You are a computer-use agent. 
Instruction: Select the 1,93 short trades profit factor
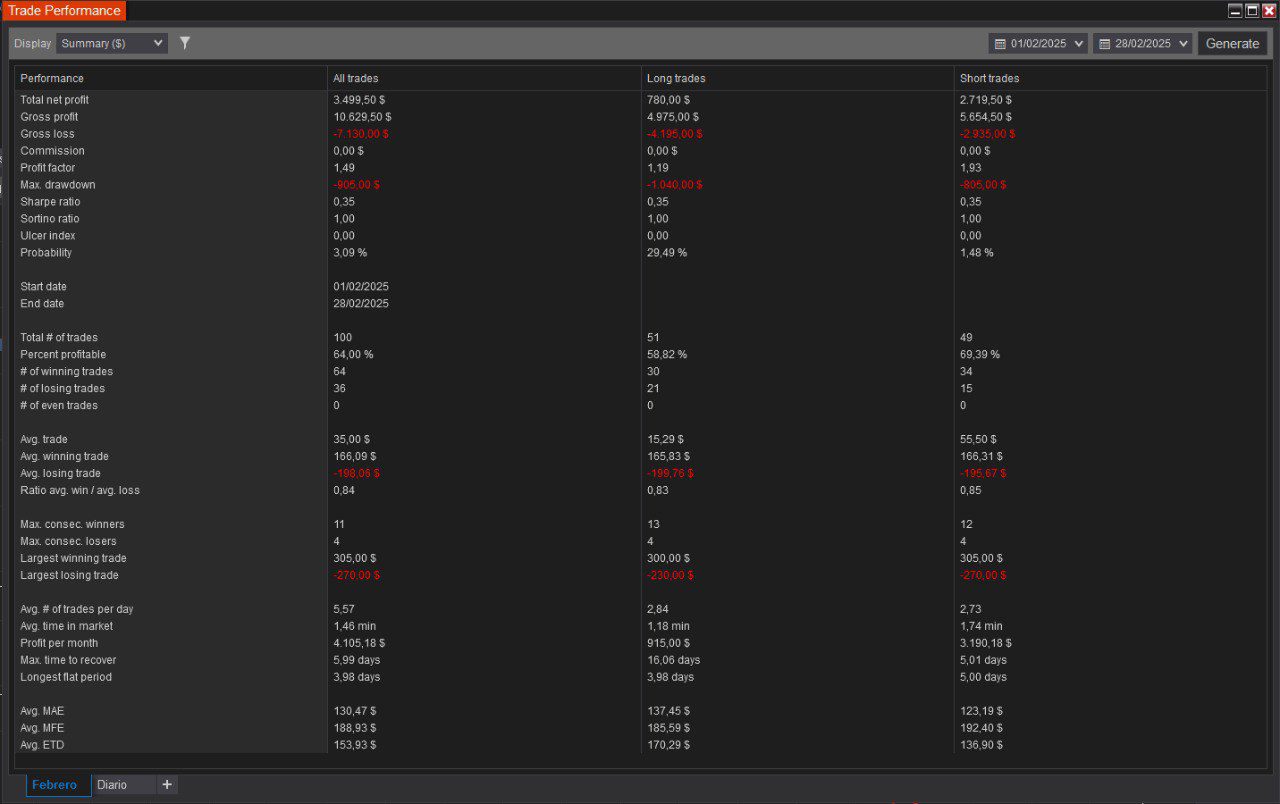pyautogui.click(x=970, y=168)
